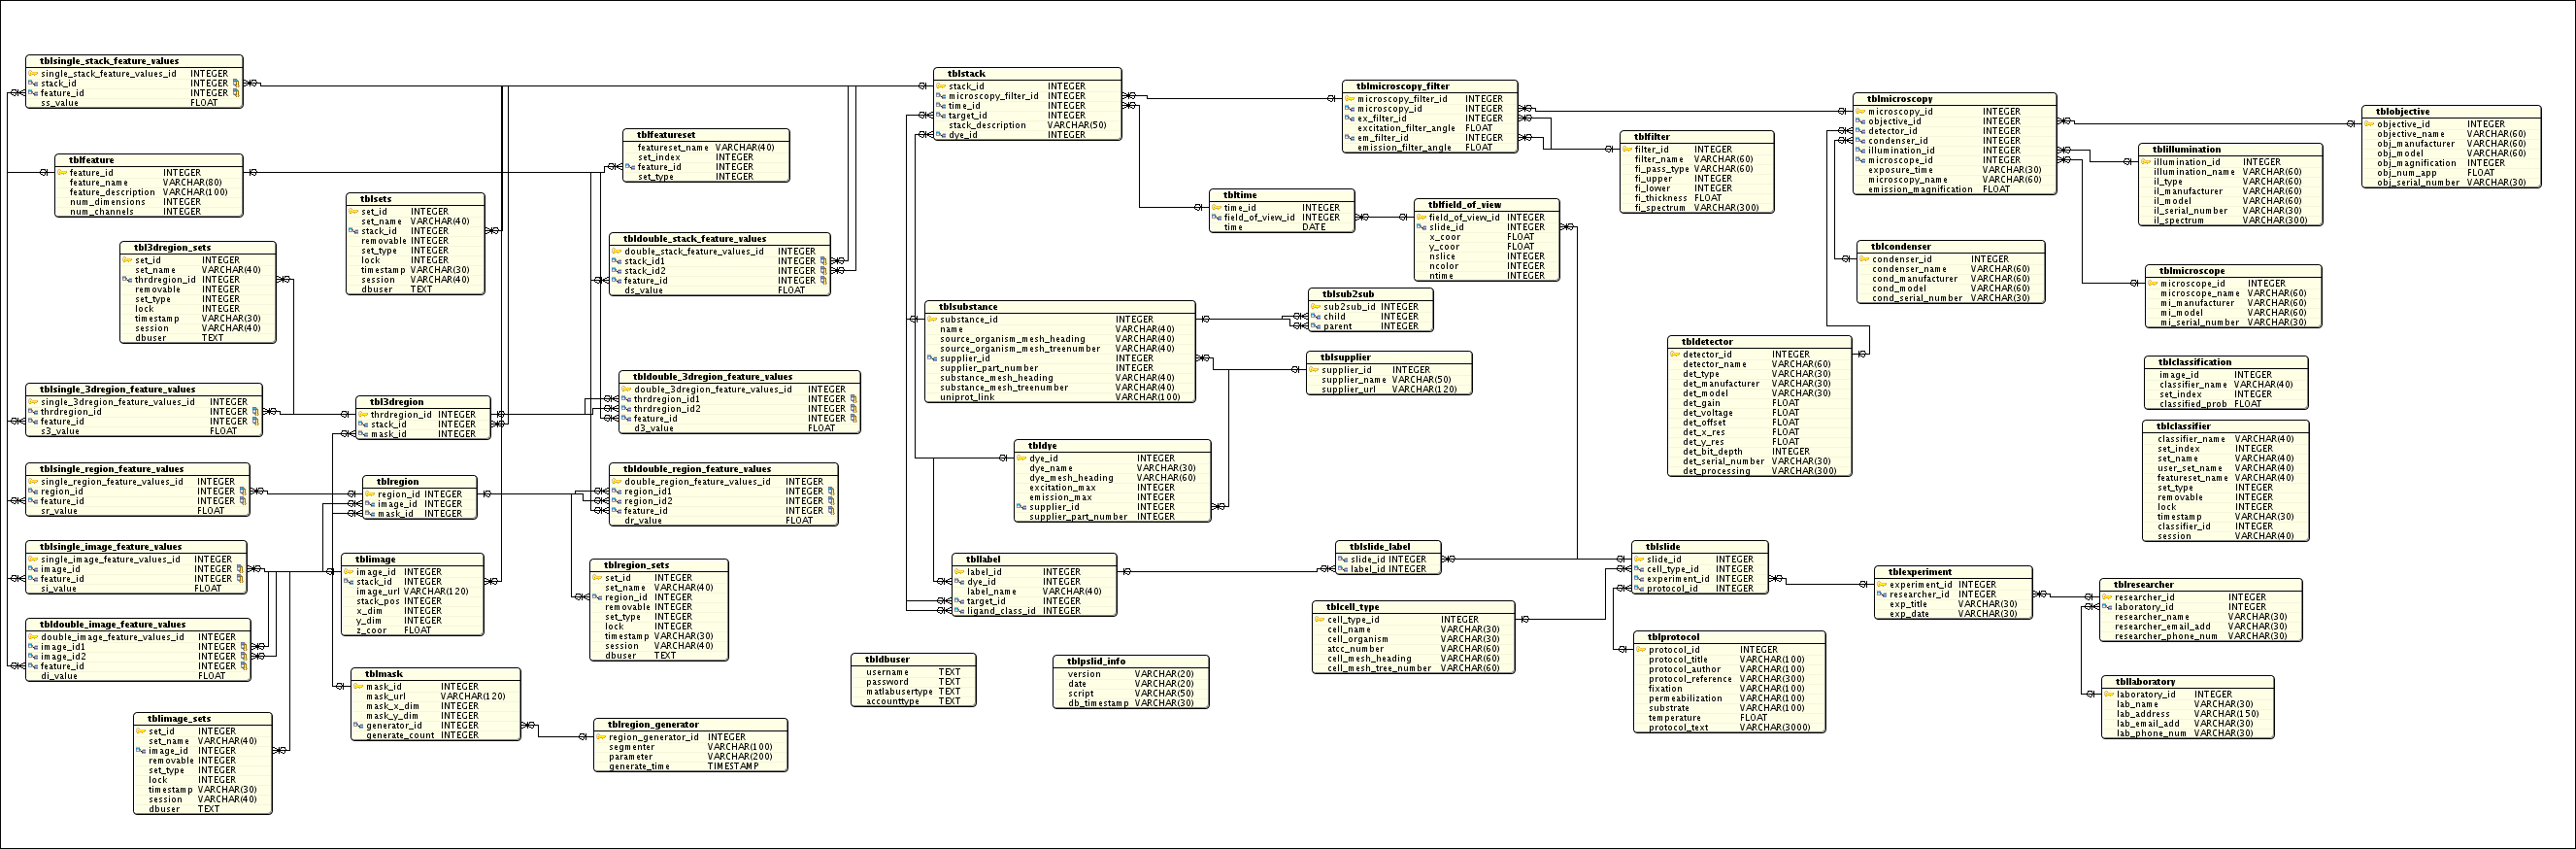Screen dimensions: 2576x849
Task: Select the tblexperiment table header
Action: point(1953,573)
